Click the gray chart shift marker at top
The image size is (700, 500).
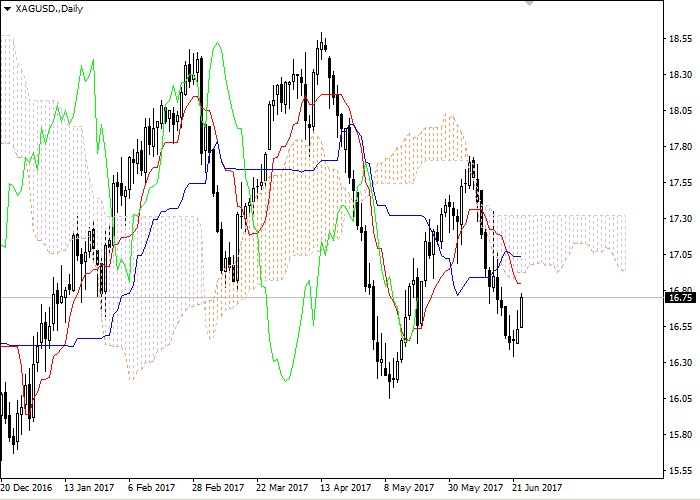point(529,3)
